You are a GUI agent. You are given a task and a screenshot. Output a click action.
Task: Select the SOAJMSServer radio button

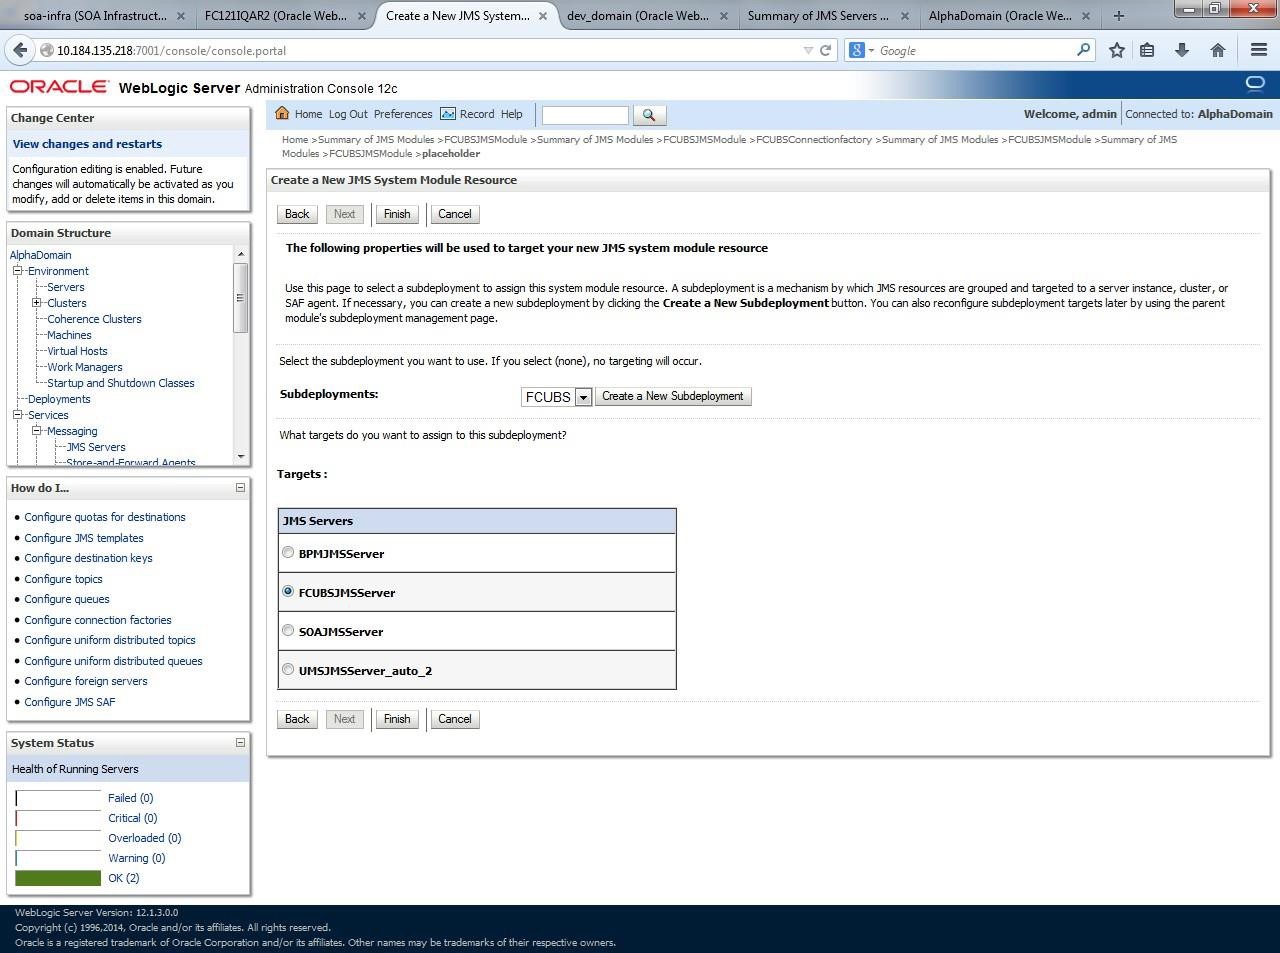[288, 630]
